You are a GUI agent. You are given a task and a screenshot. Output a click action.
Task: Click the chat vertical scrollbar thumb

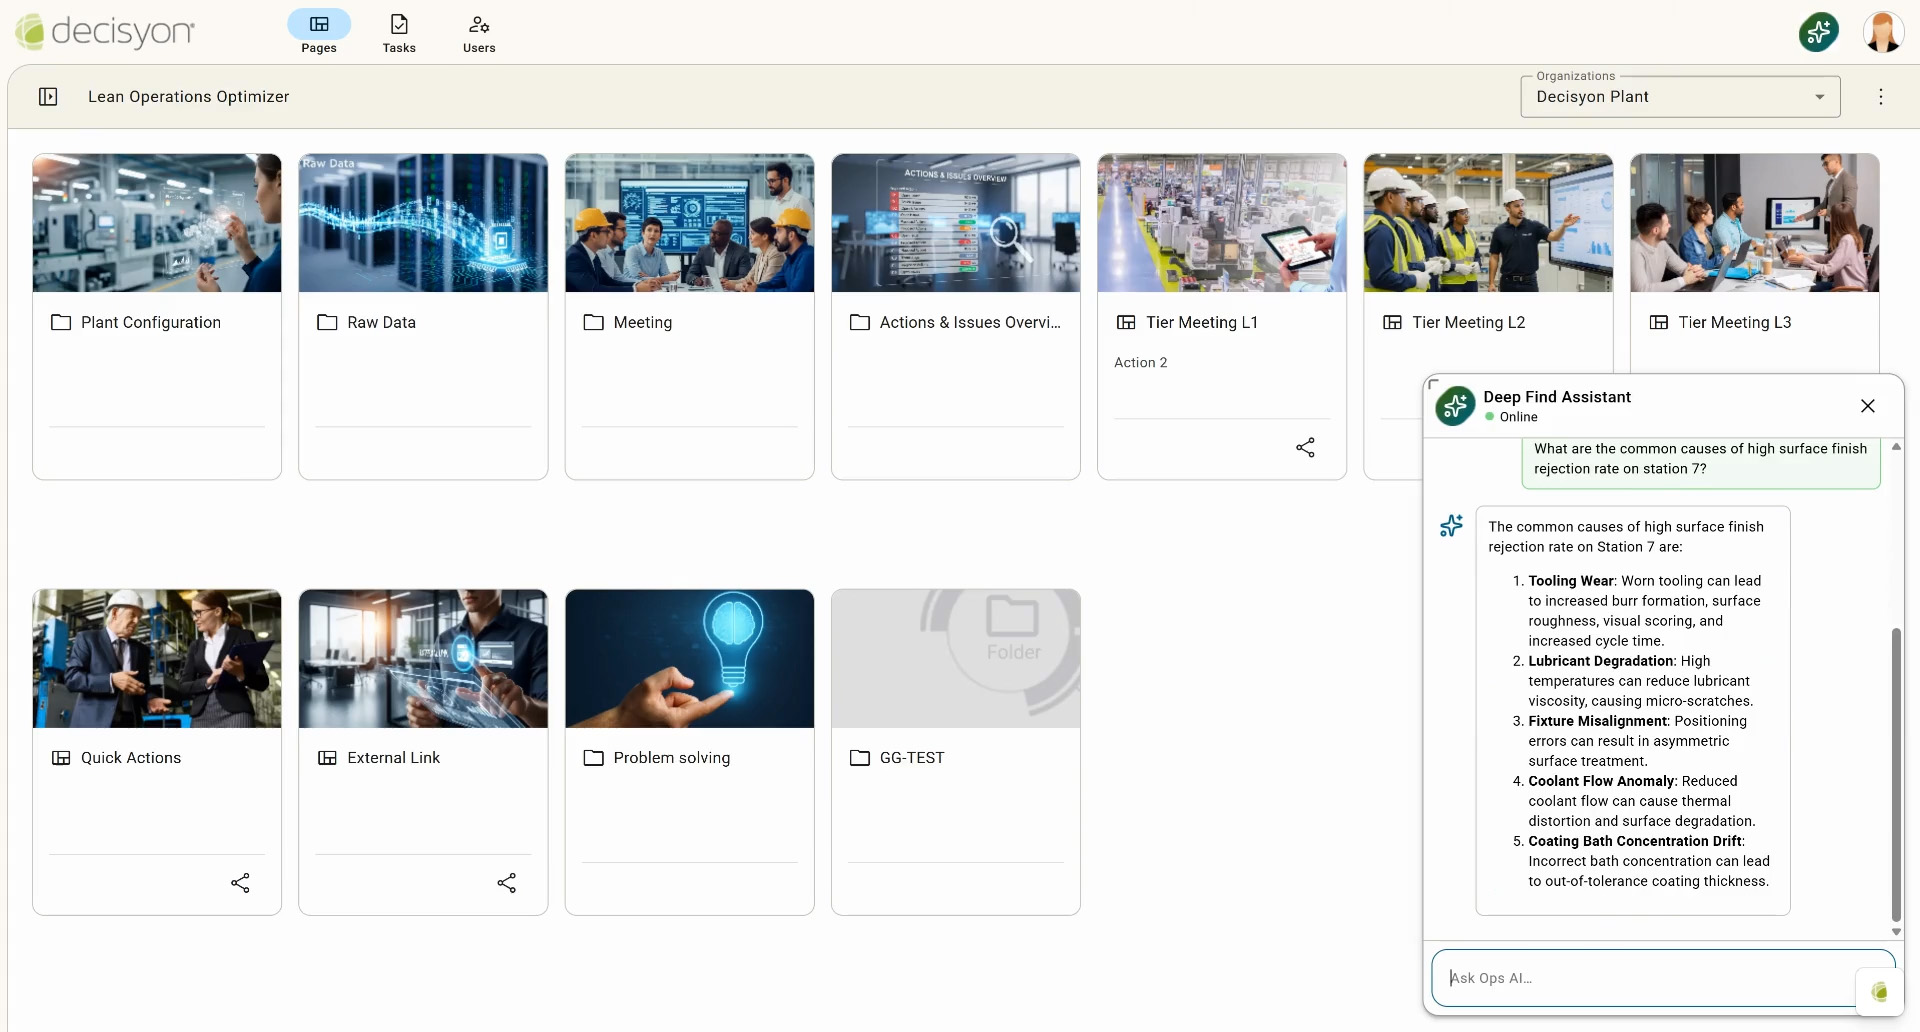(x=1896, y=774)
